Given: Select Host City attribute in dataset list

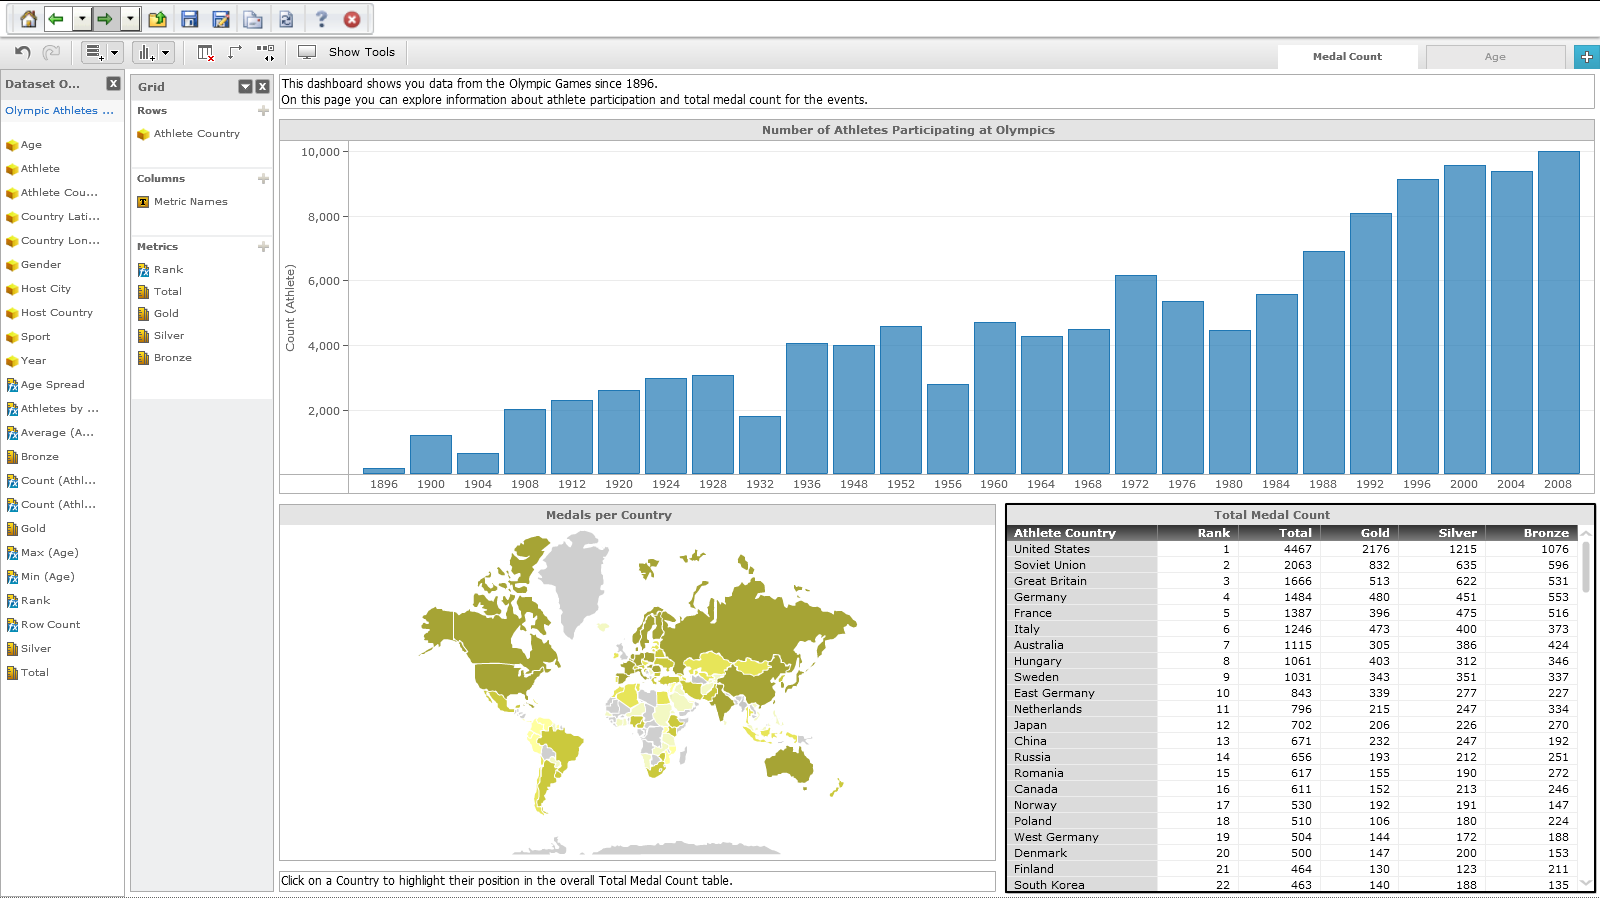Looking at the screenshot, I should coord(46,289).
